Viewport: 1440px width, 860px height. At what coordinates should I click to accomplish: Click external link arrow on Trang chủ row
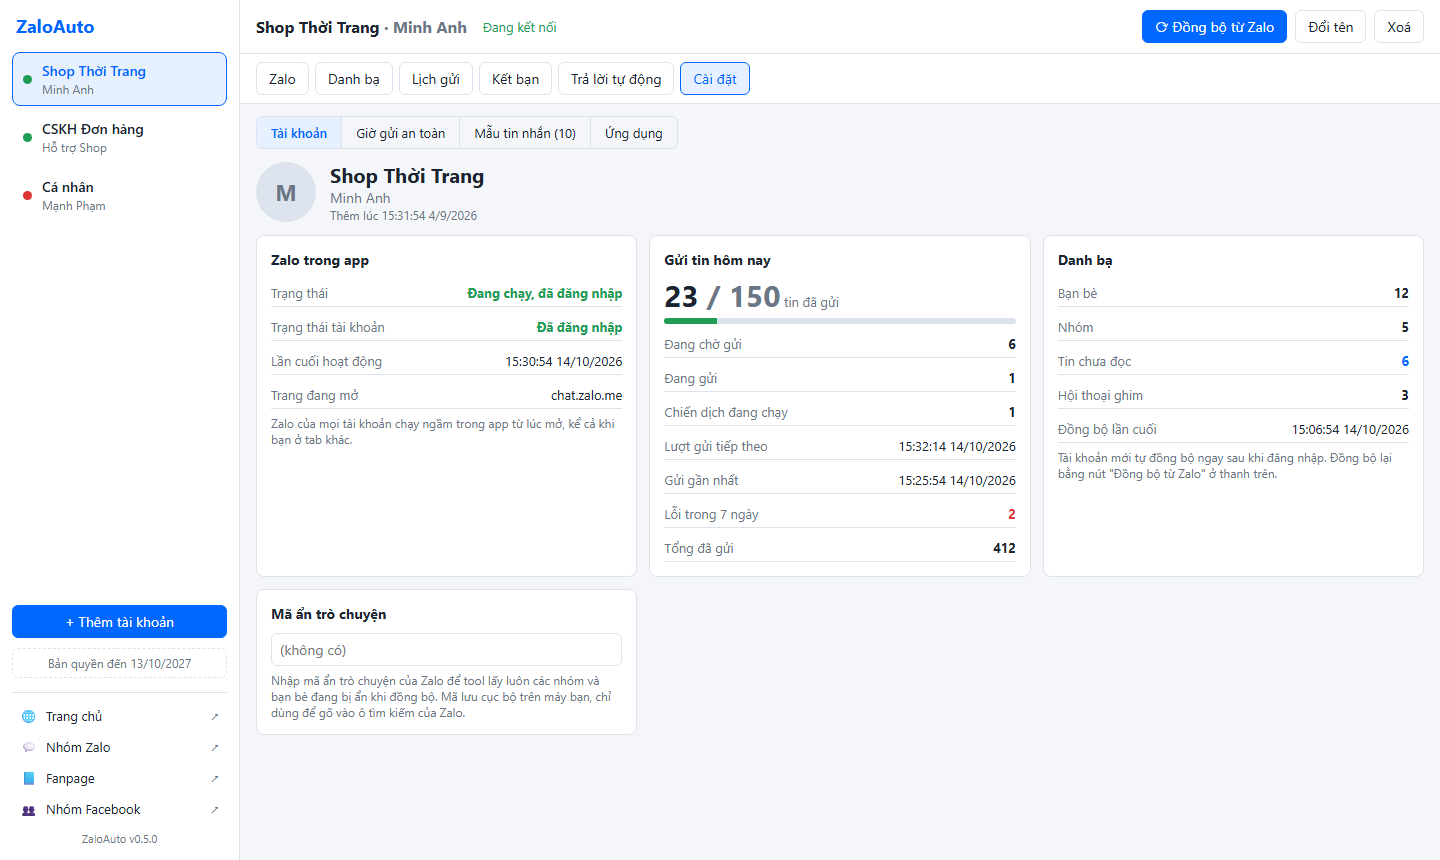215,717
